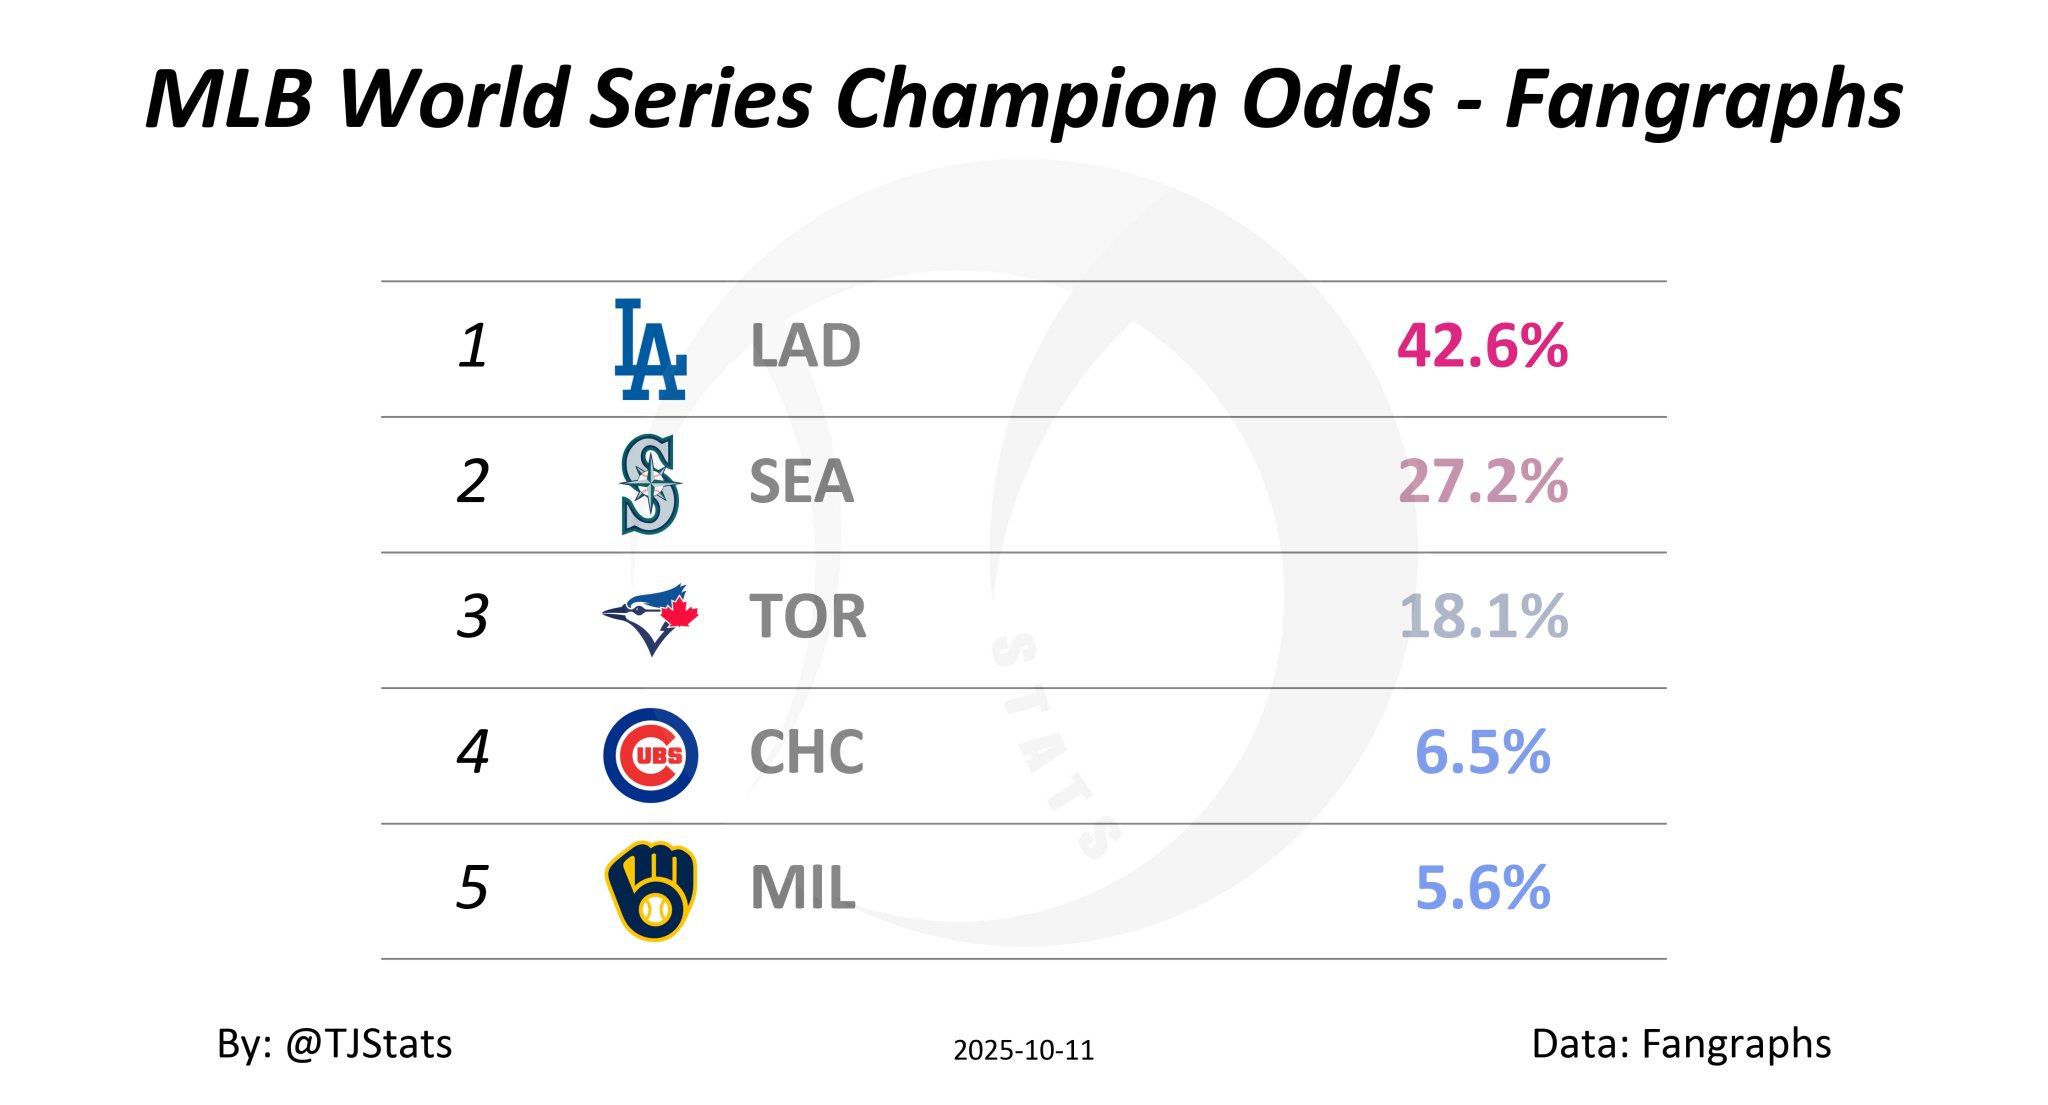Click the 42.6% odds value
The image size is (2048, 1105).
(x=1482, y=347)
